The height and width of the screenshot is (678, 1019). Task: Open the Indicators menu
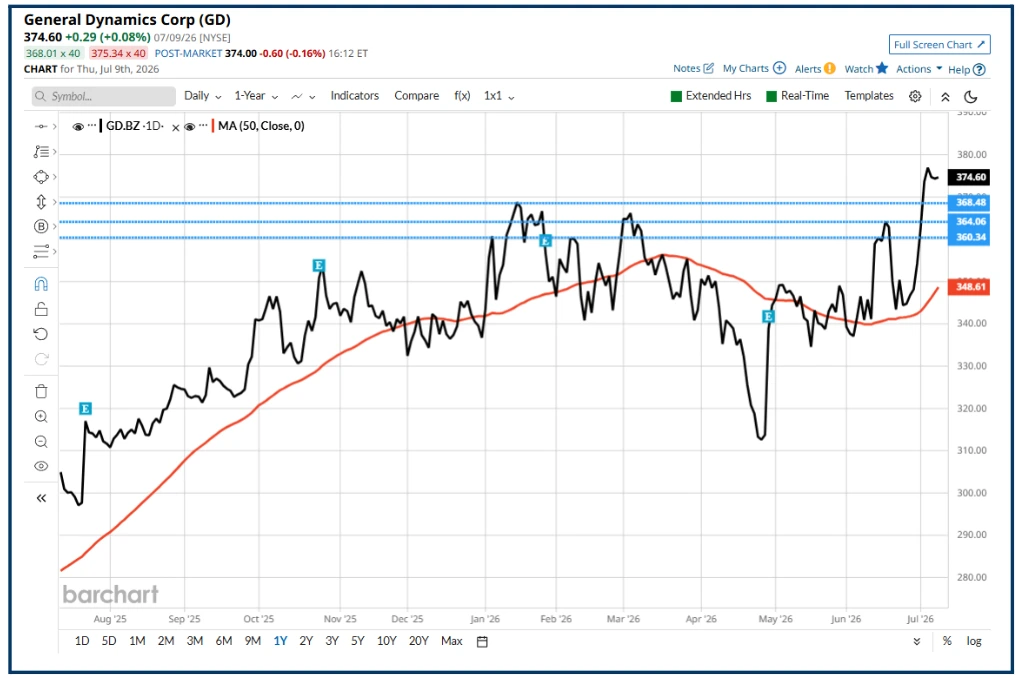tap(354, 96)
